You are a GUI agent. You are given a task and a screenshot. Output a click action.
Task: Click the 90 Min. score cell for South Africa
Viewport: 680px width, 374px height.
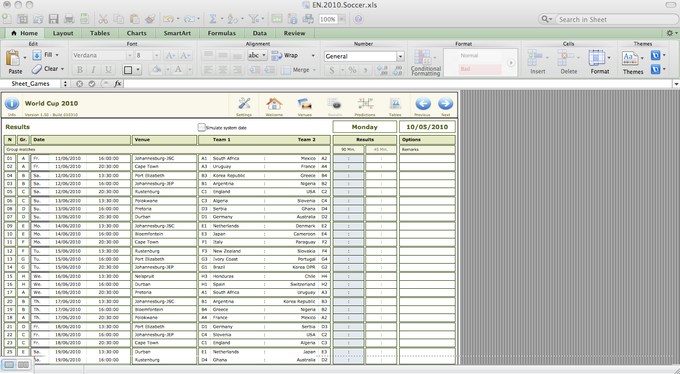click(x=348, y=159)
